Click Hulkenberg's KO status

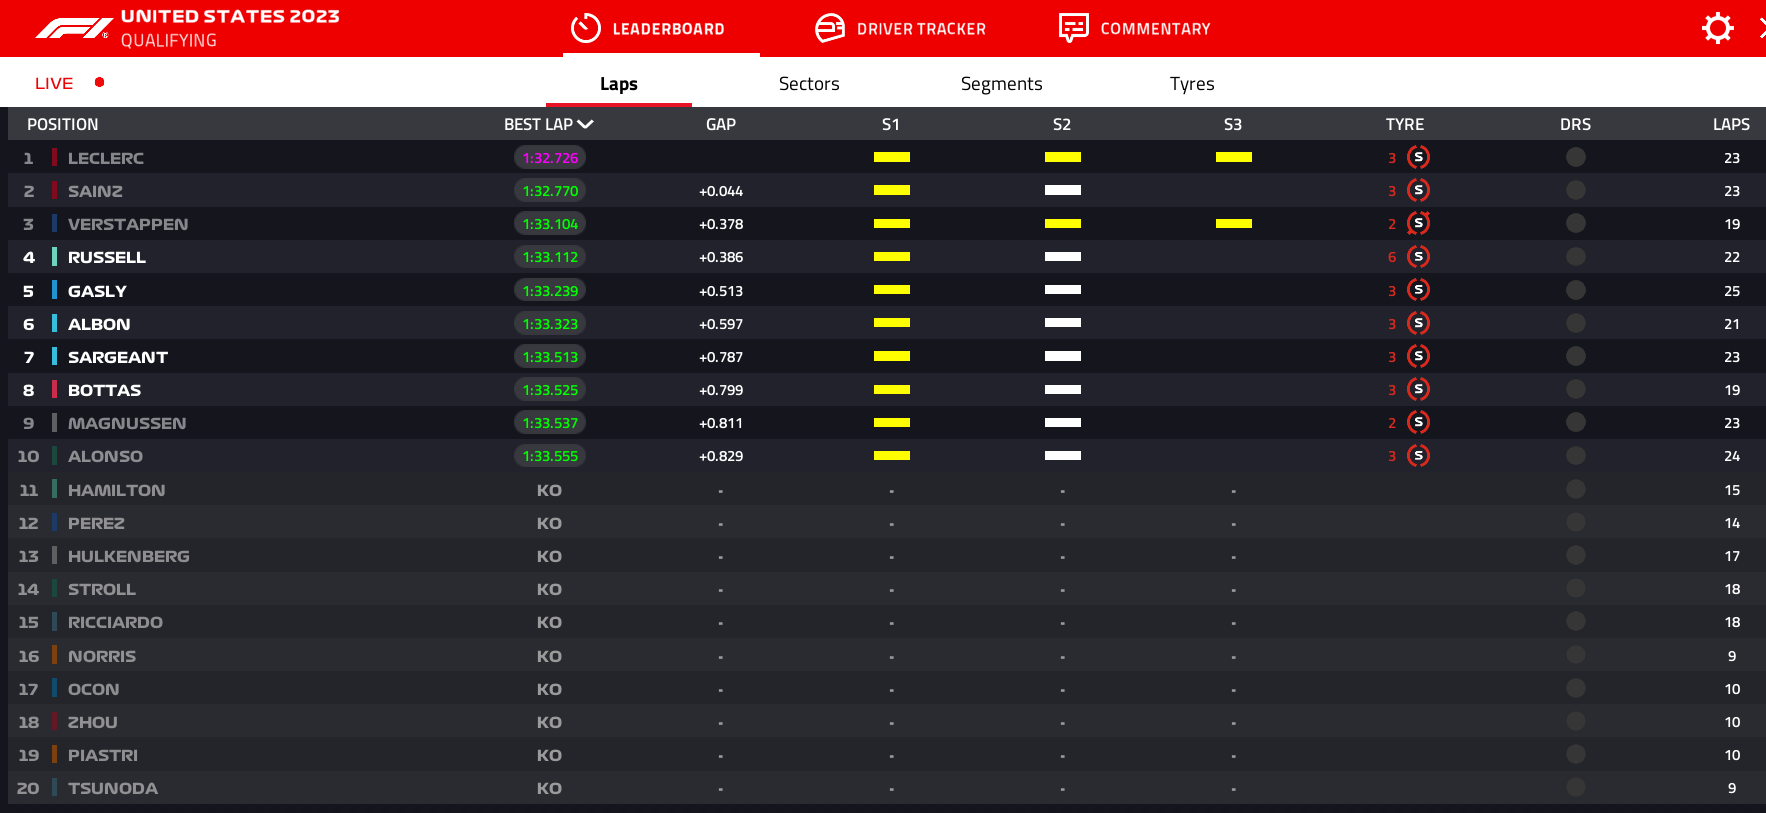pos(549,556)
